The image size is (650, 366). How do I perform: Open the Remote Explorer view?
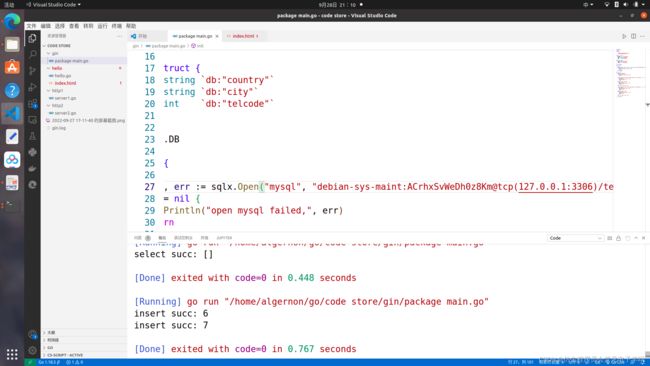pos(32,120)
